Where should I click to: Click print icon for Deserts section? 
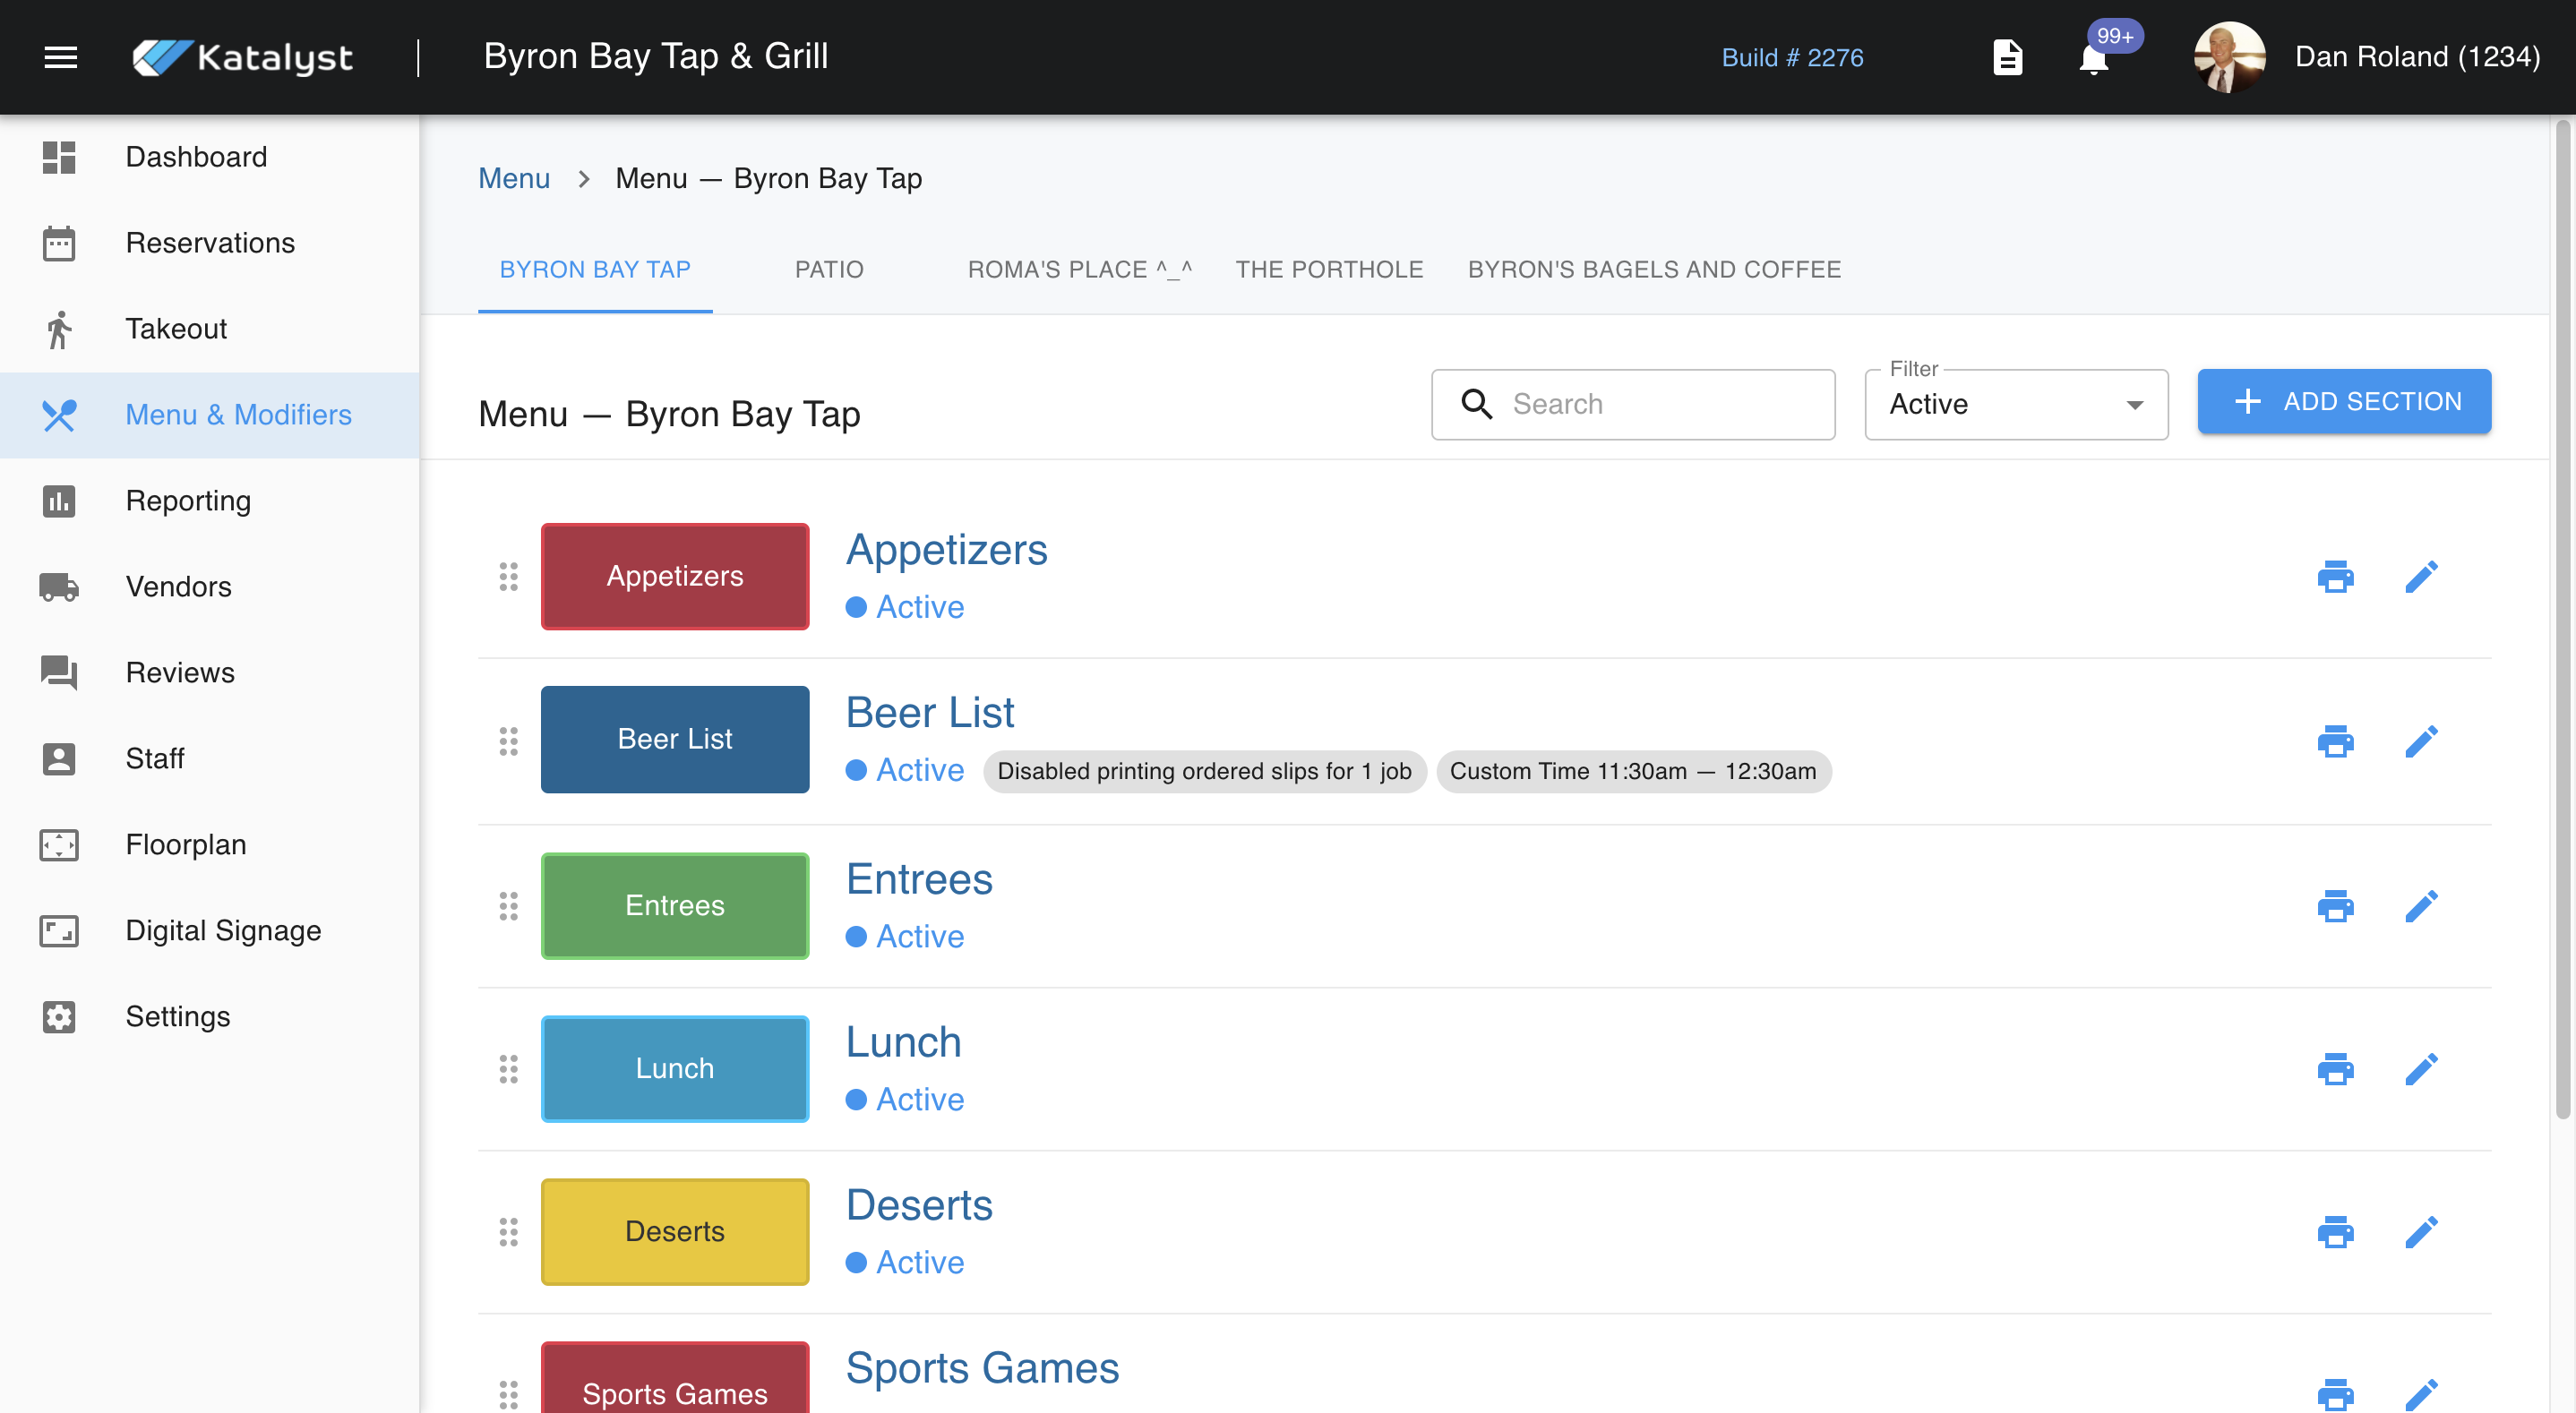2335,1232
